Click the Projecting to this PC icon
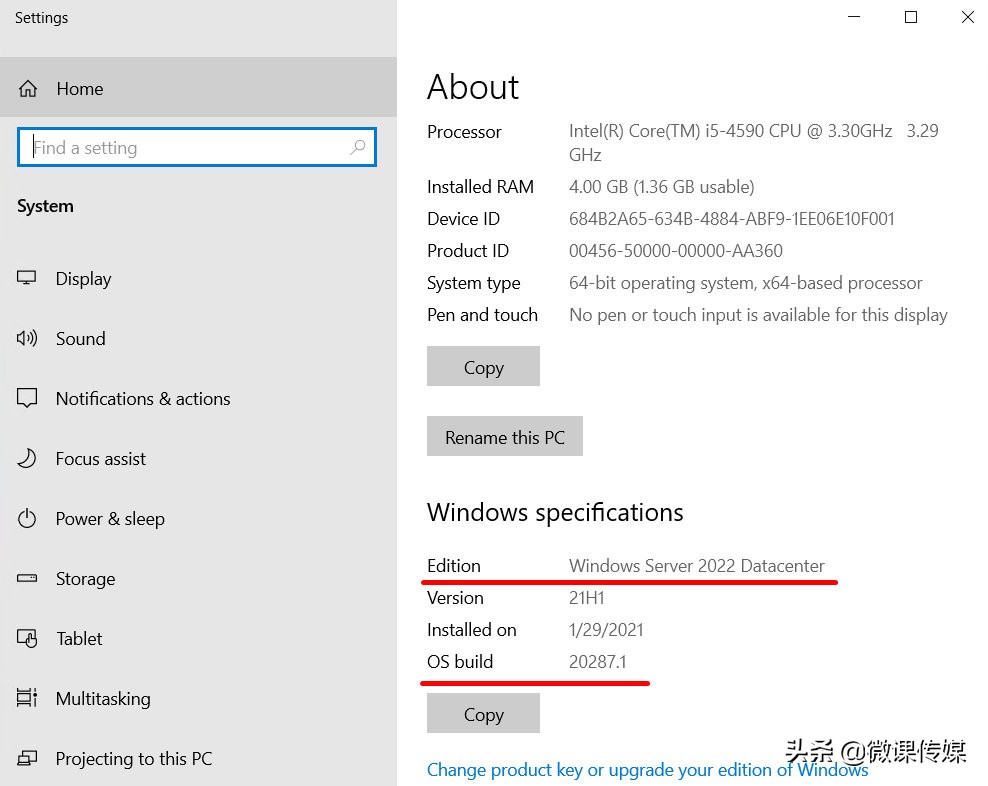 pos(26,758)
